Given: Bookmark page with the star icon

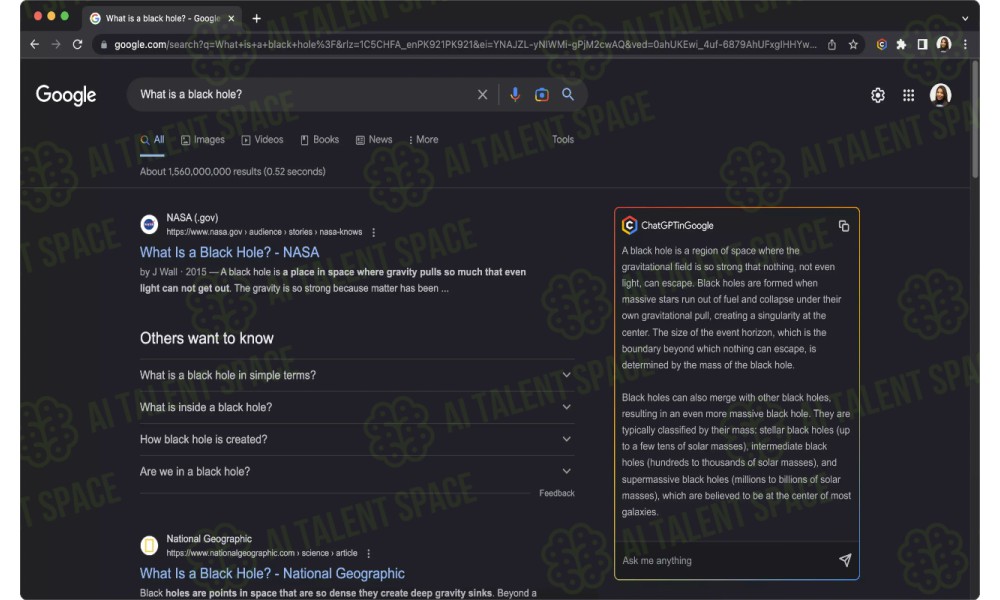Looking at the screenshot, I should [x=853, y=45].
